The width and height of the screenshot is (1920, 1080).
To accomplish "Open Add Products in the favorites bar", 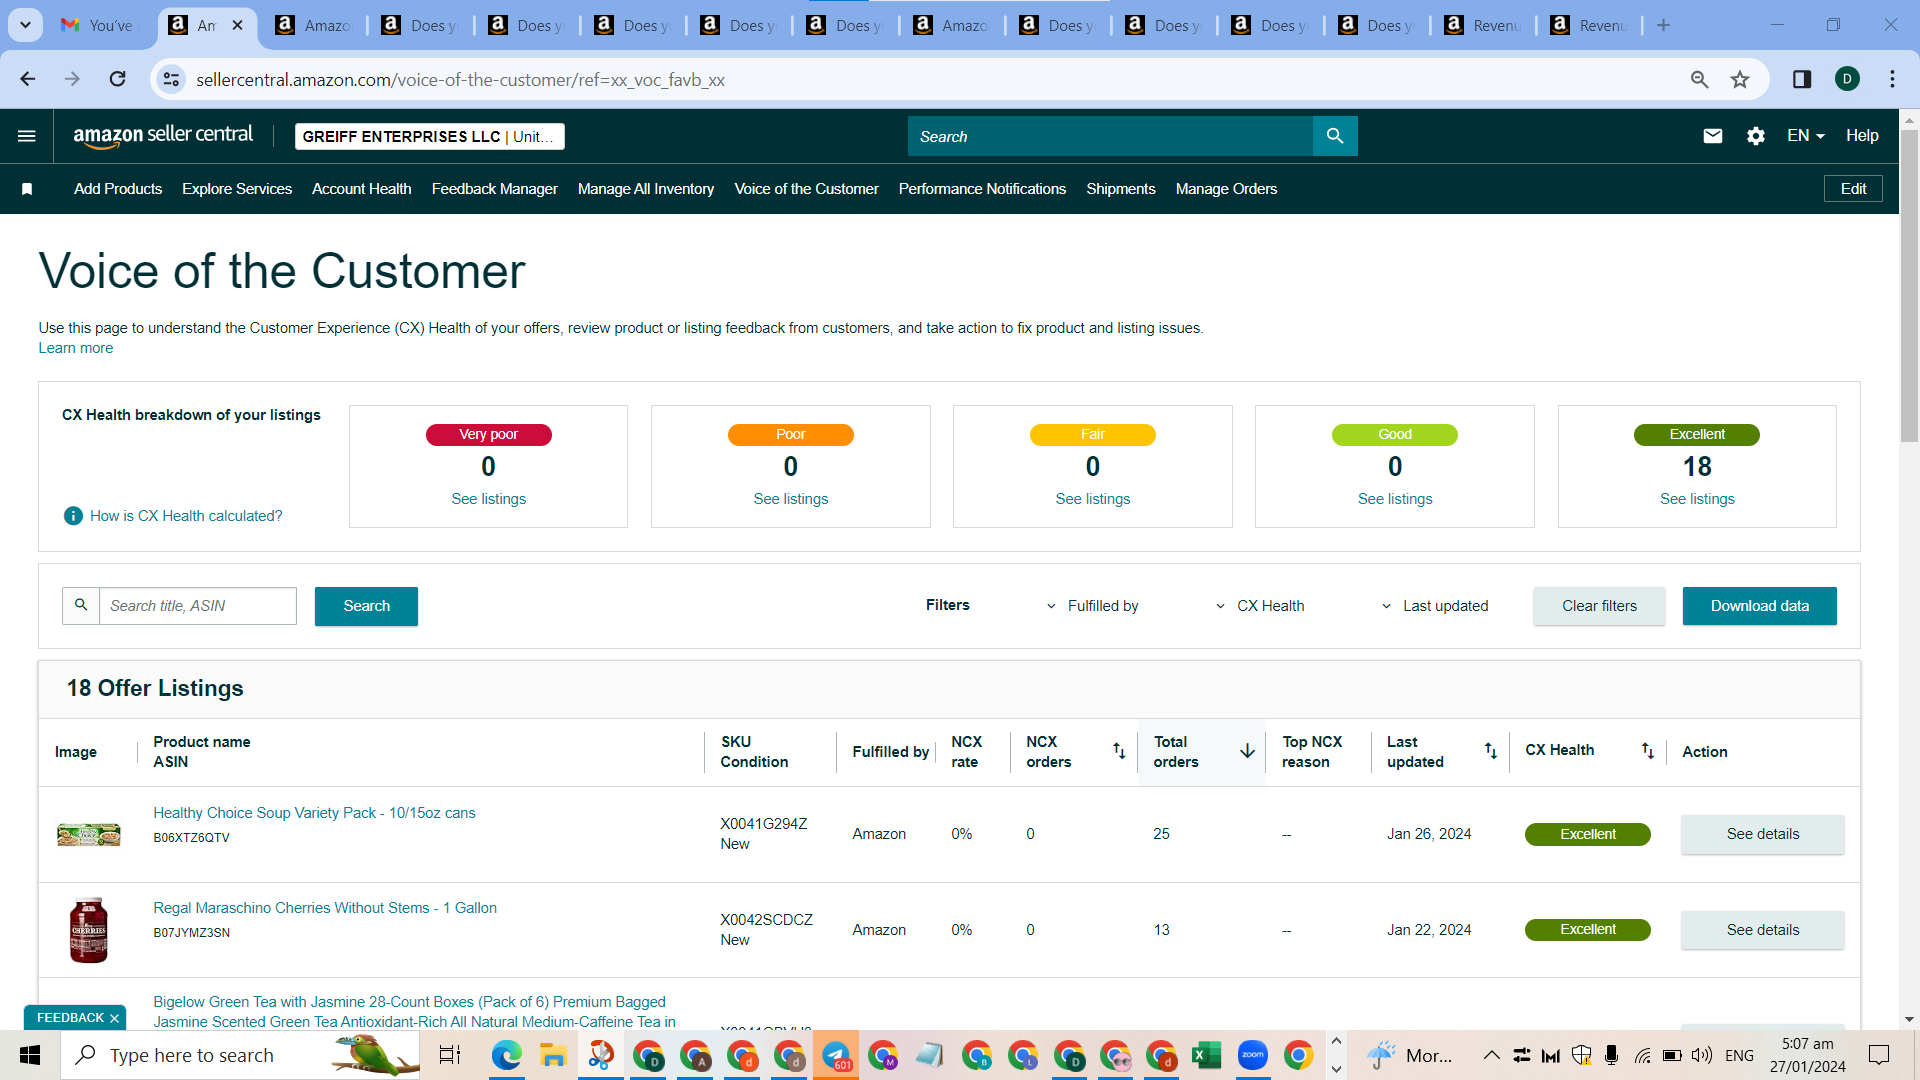I will coord(118,189).
